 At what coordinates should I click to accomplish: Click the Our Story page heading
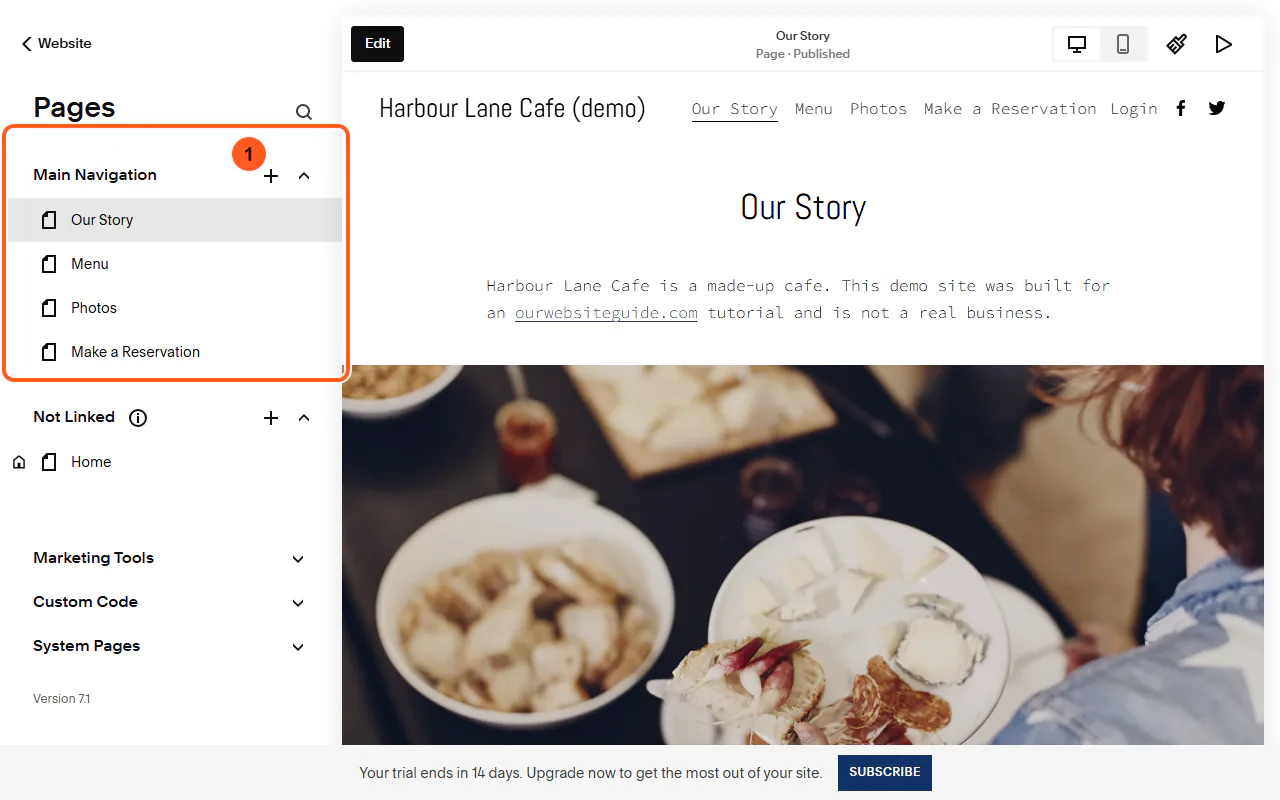803,207
